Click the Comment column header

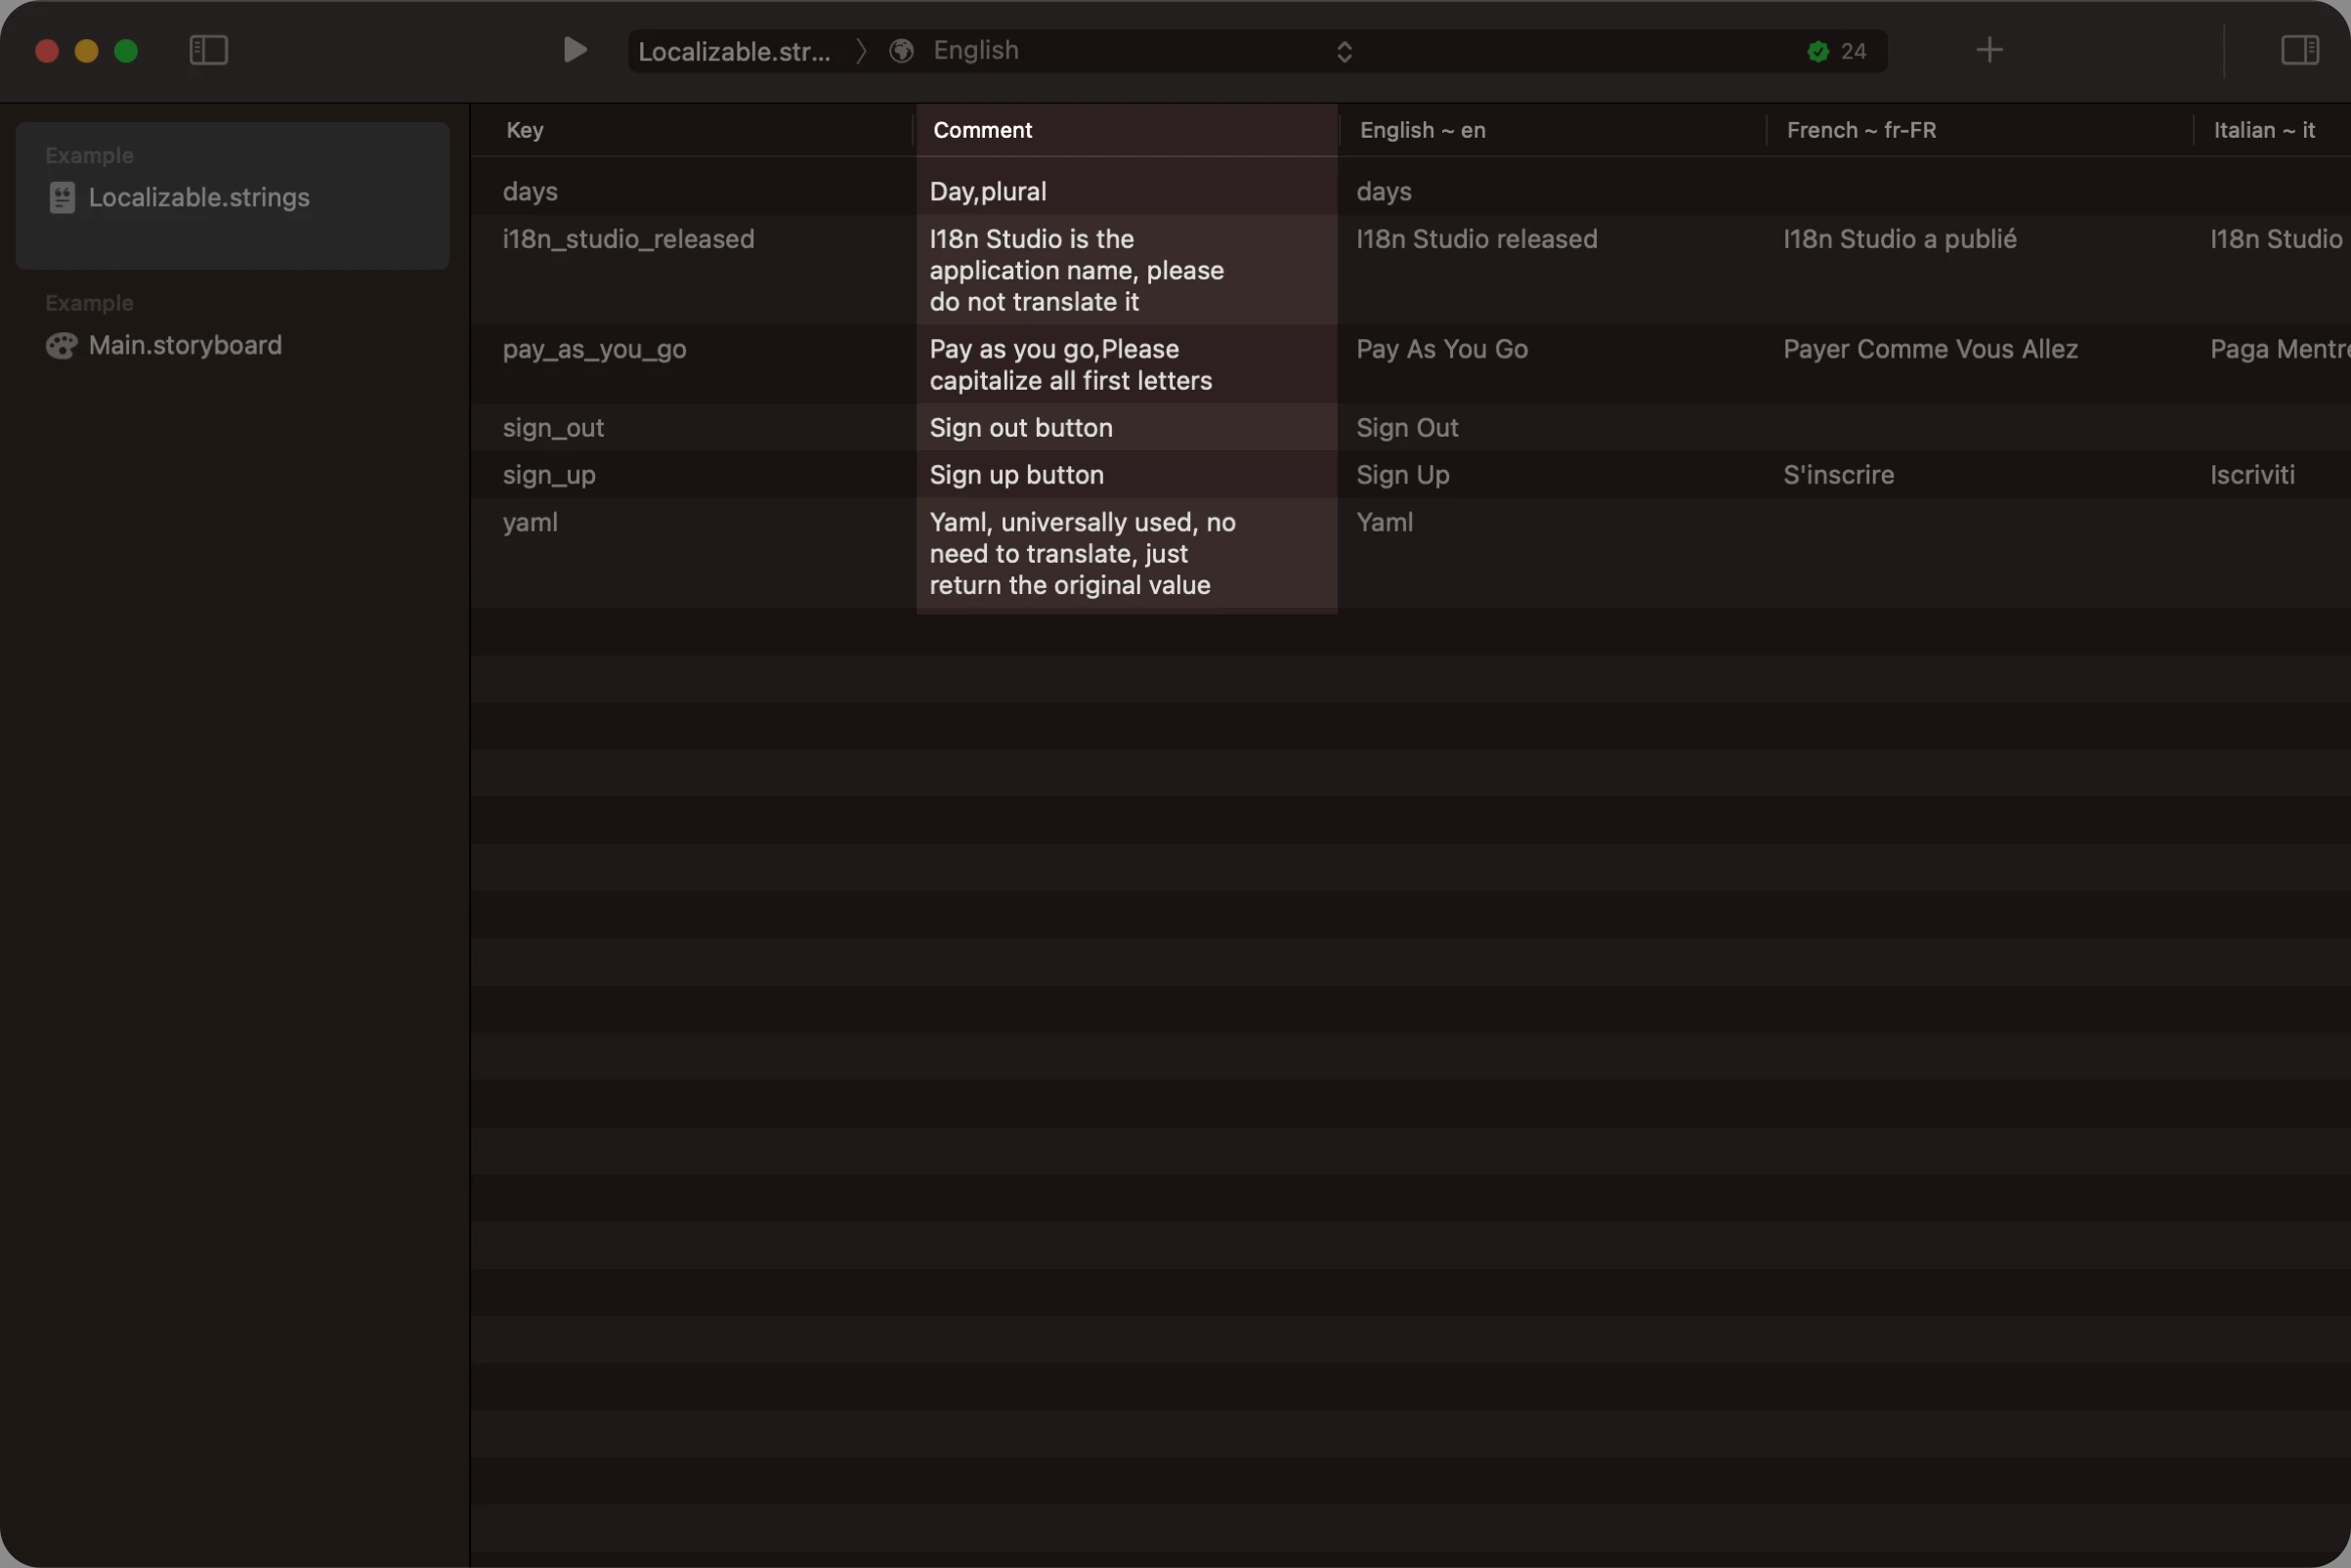(x=982, y=130)
